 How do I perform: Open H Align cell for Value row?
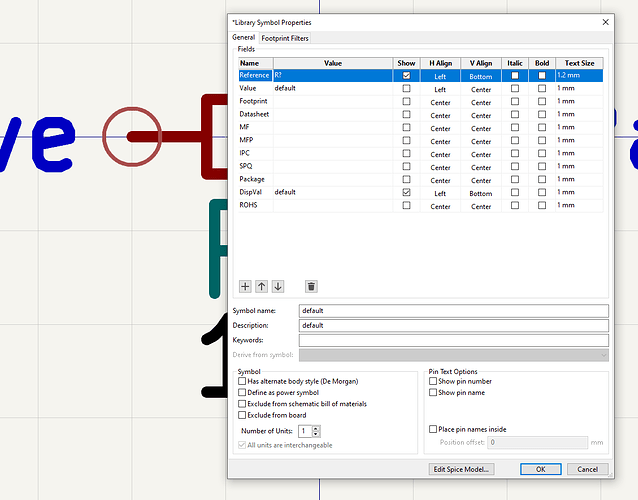(440, 89)
